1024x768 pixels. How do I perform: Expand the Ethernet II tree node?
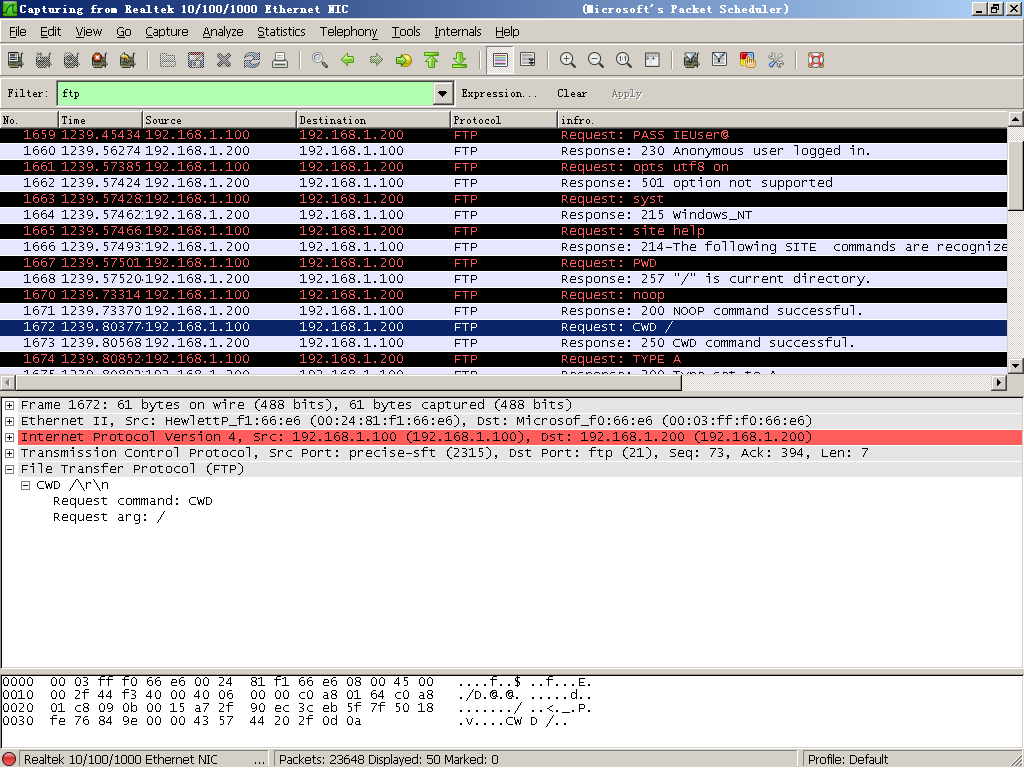[10, 421]
